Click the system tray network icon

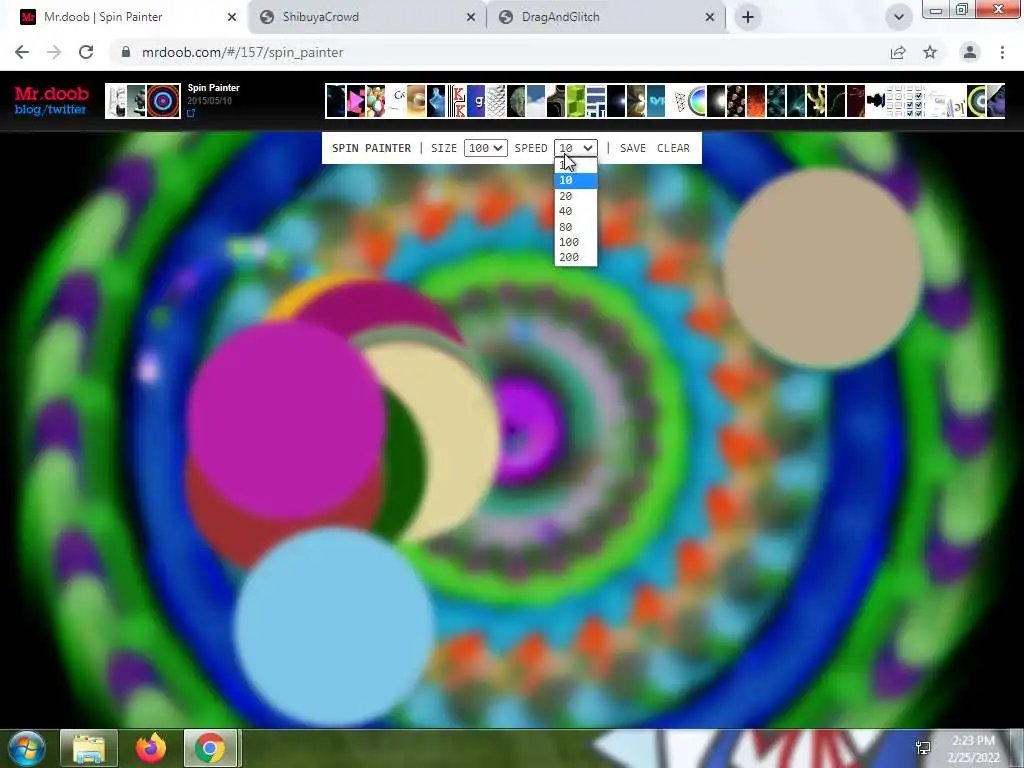coord(923,748)
